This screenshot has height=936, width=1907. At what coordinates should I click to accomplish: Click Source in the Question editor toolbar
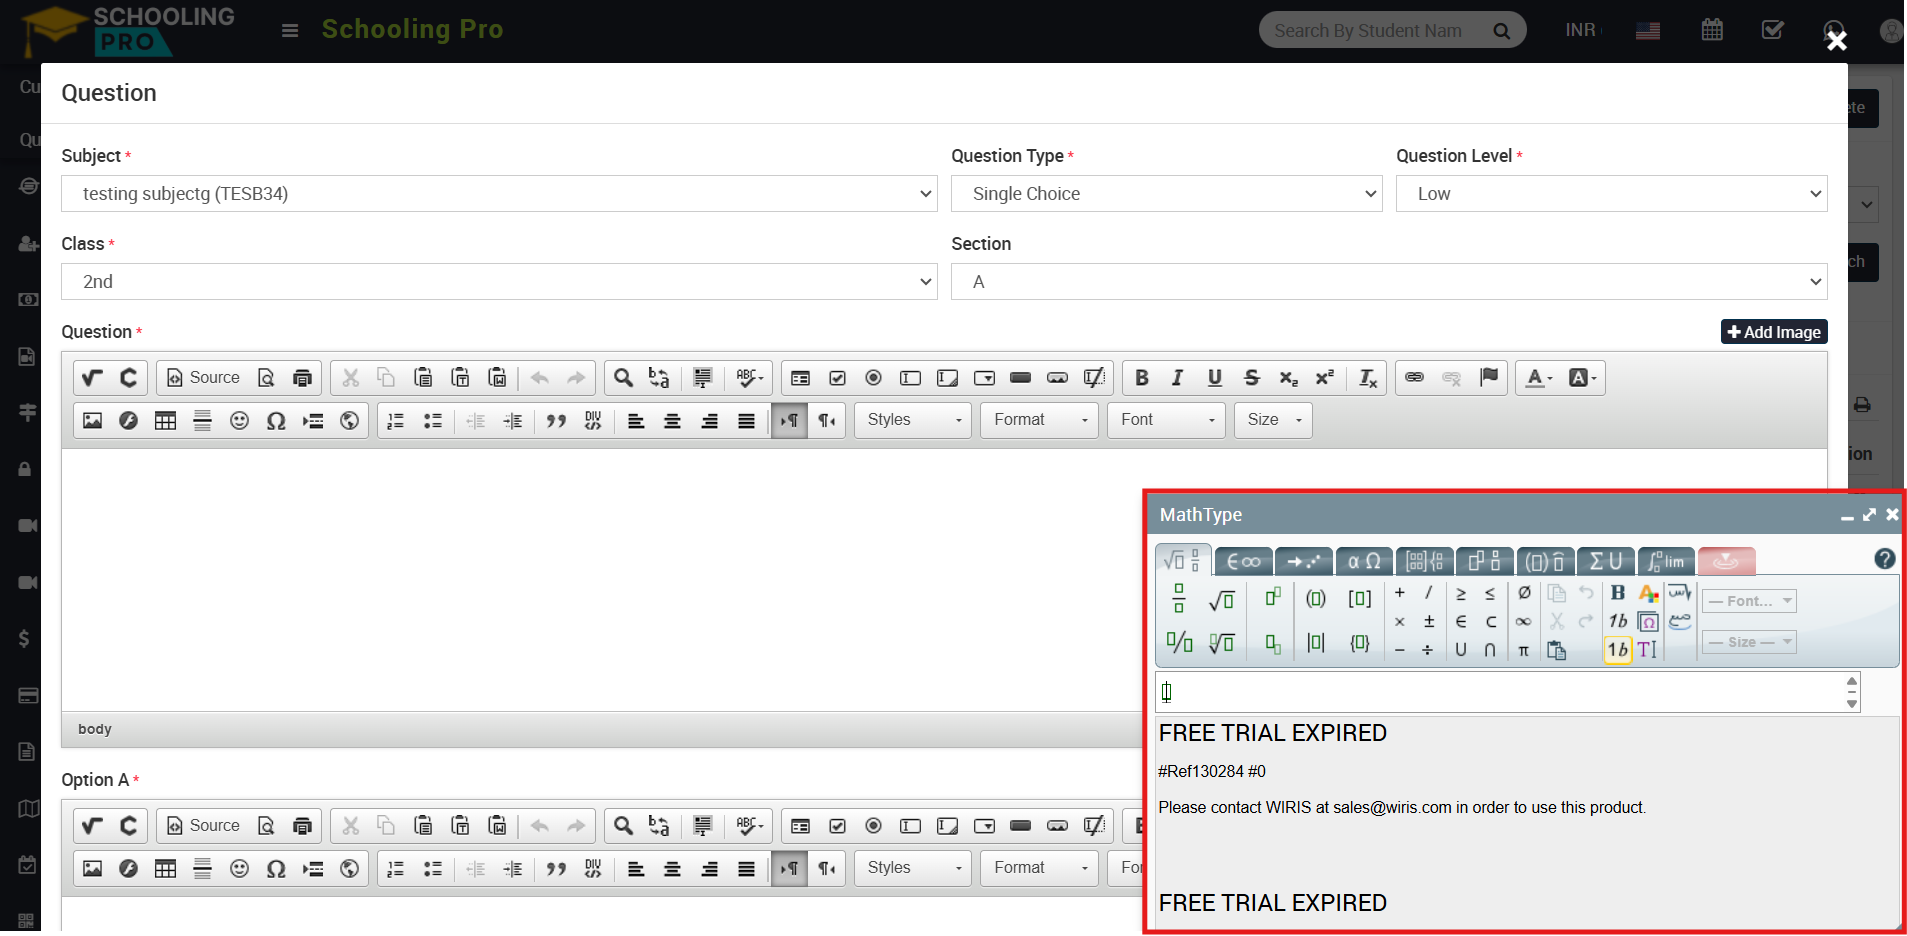coord(203,378)
